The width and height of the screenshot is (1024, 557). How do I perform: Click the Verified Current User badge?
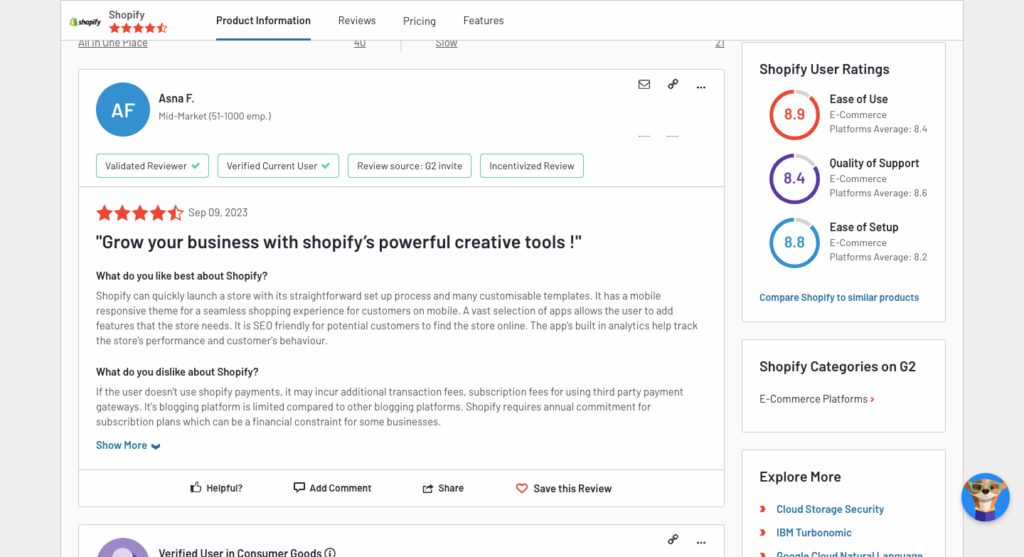click(278, 166)
